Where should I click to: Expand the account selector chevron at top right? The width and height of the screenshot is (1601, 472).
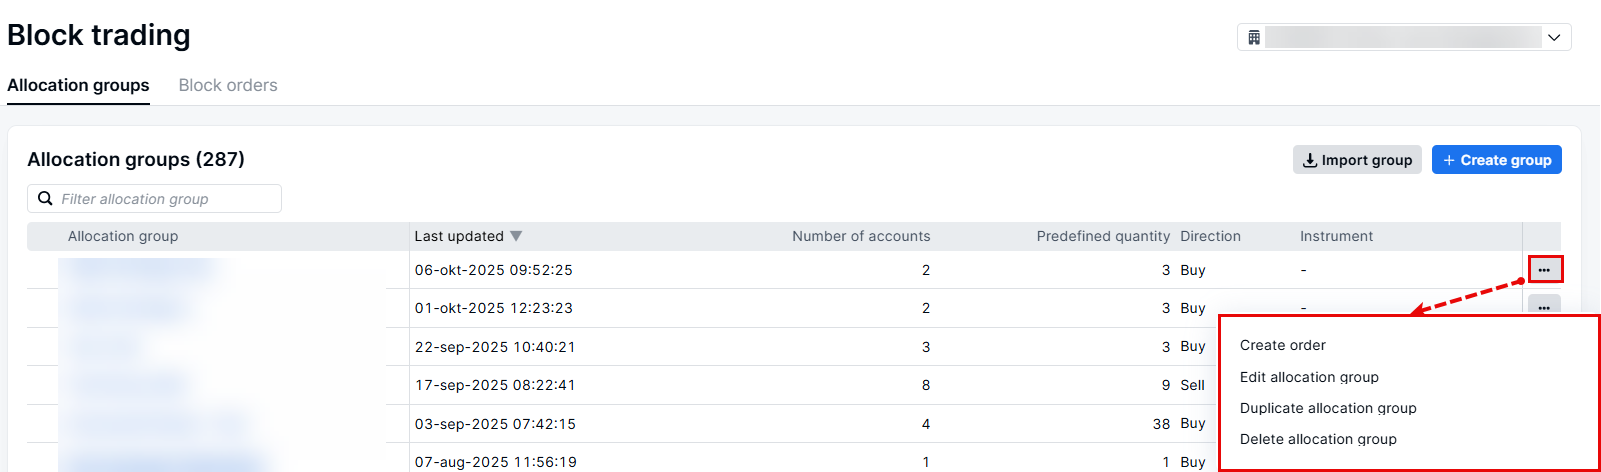(x=1554, y=38)
